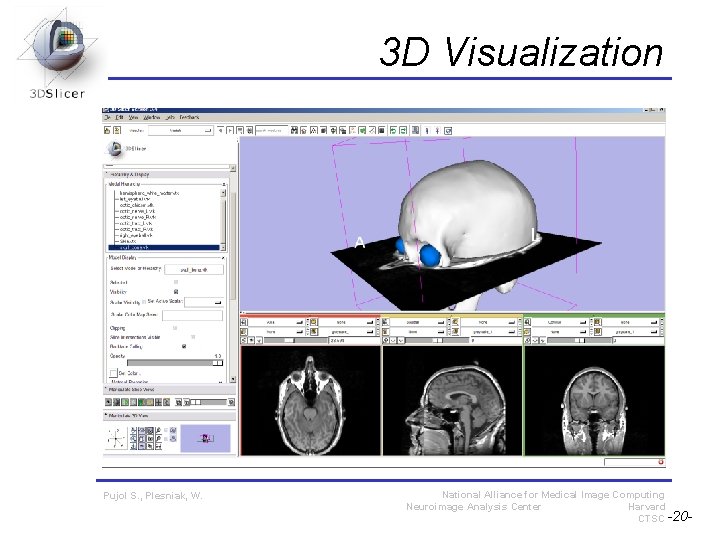
Task: Click the green viewer slice offset slider
Action: point(580,340)
